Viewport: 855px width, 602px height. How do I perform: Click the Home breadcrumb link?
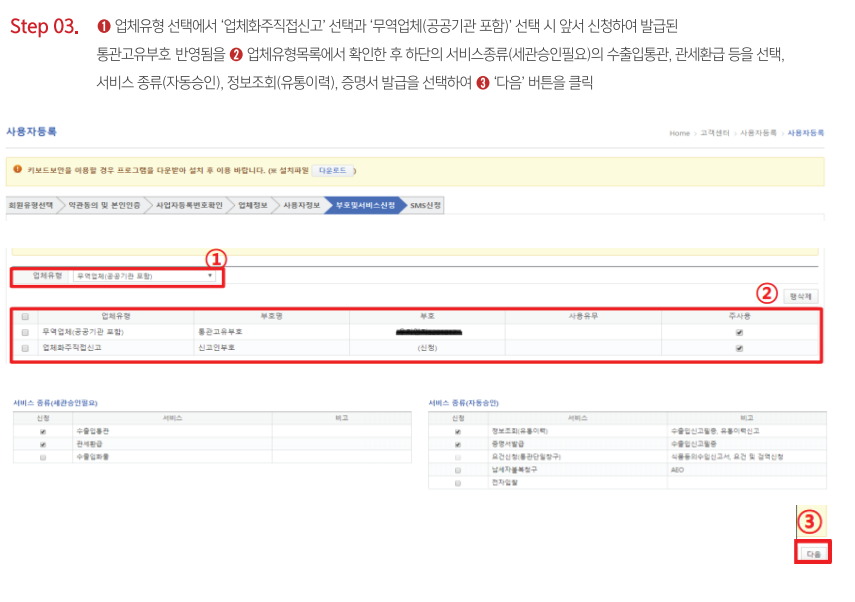[679, 133]
